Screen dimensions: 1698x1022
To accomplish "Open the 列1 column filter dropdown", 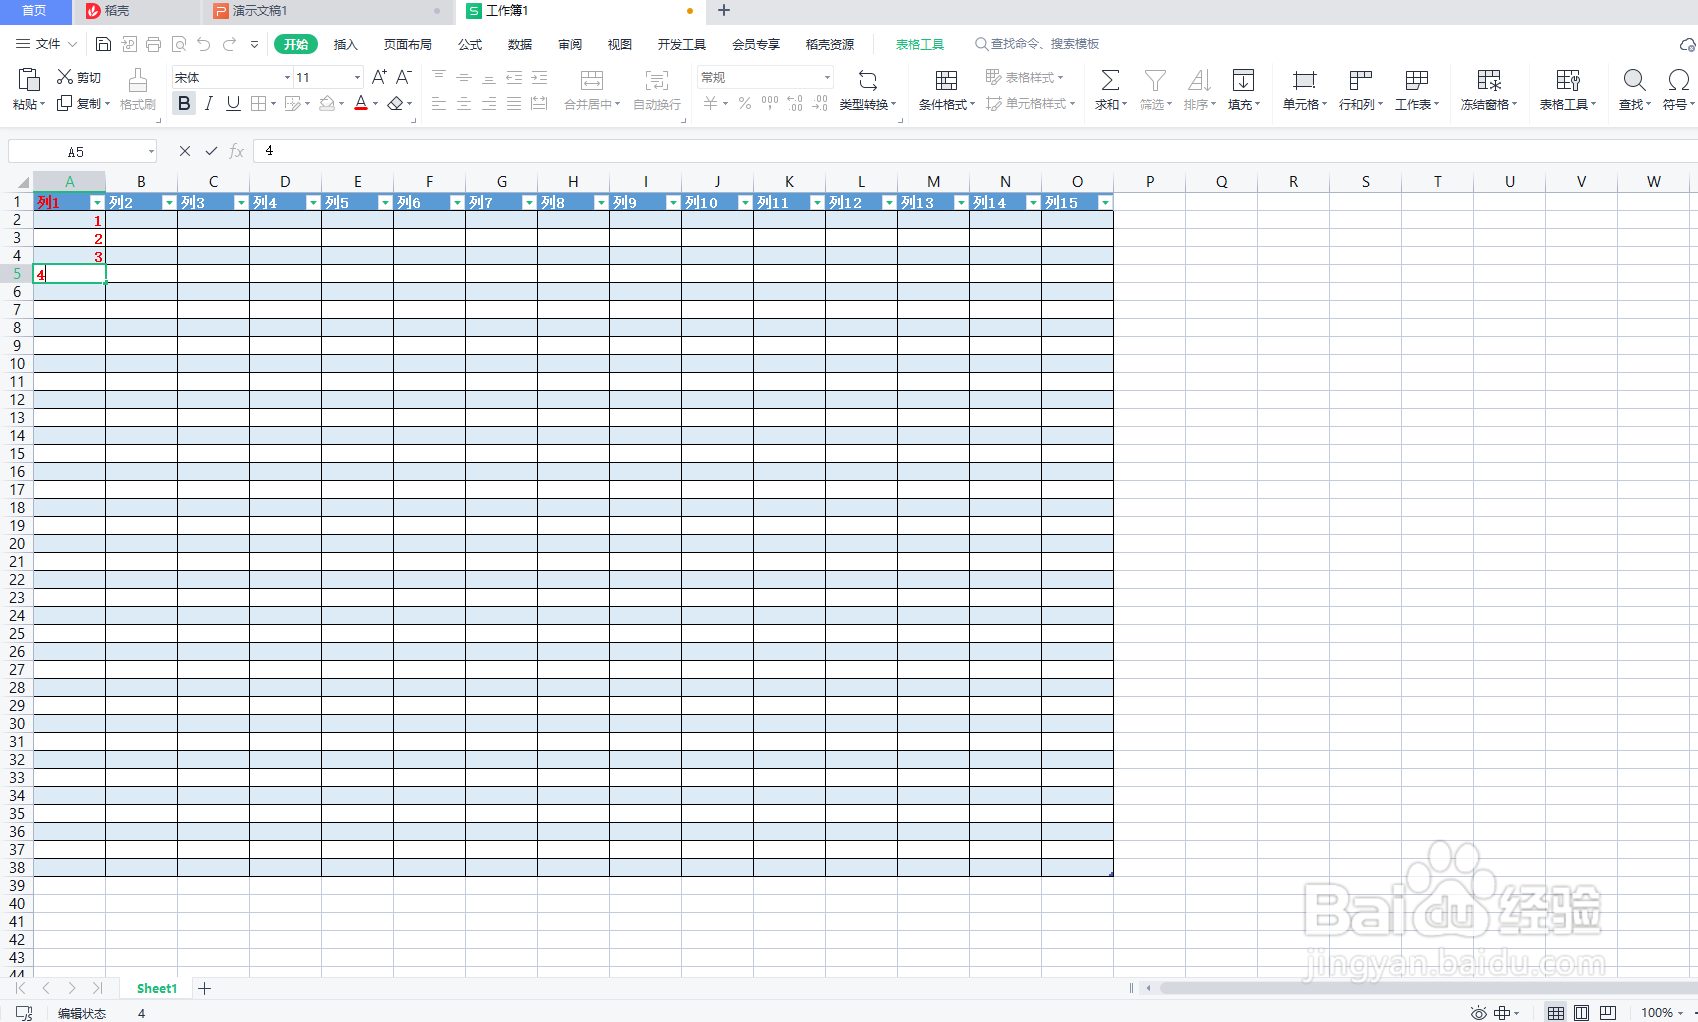I will click(x=97, y=203).
